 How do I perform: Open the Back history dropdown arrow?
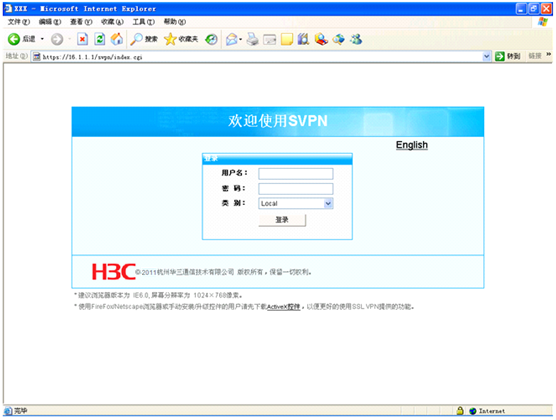(x=42, y=39)
